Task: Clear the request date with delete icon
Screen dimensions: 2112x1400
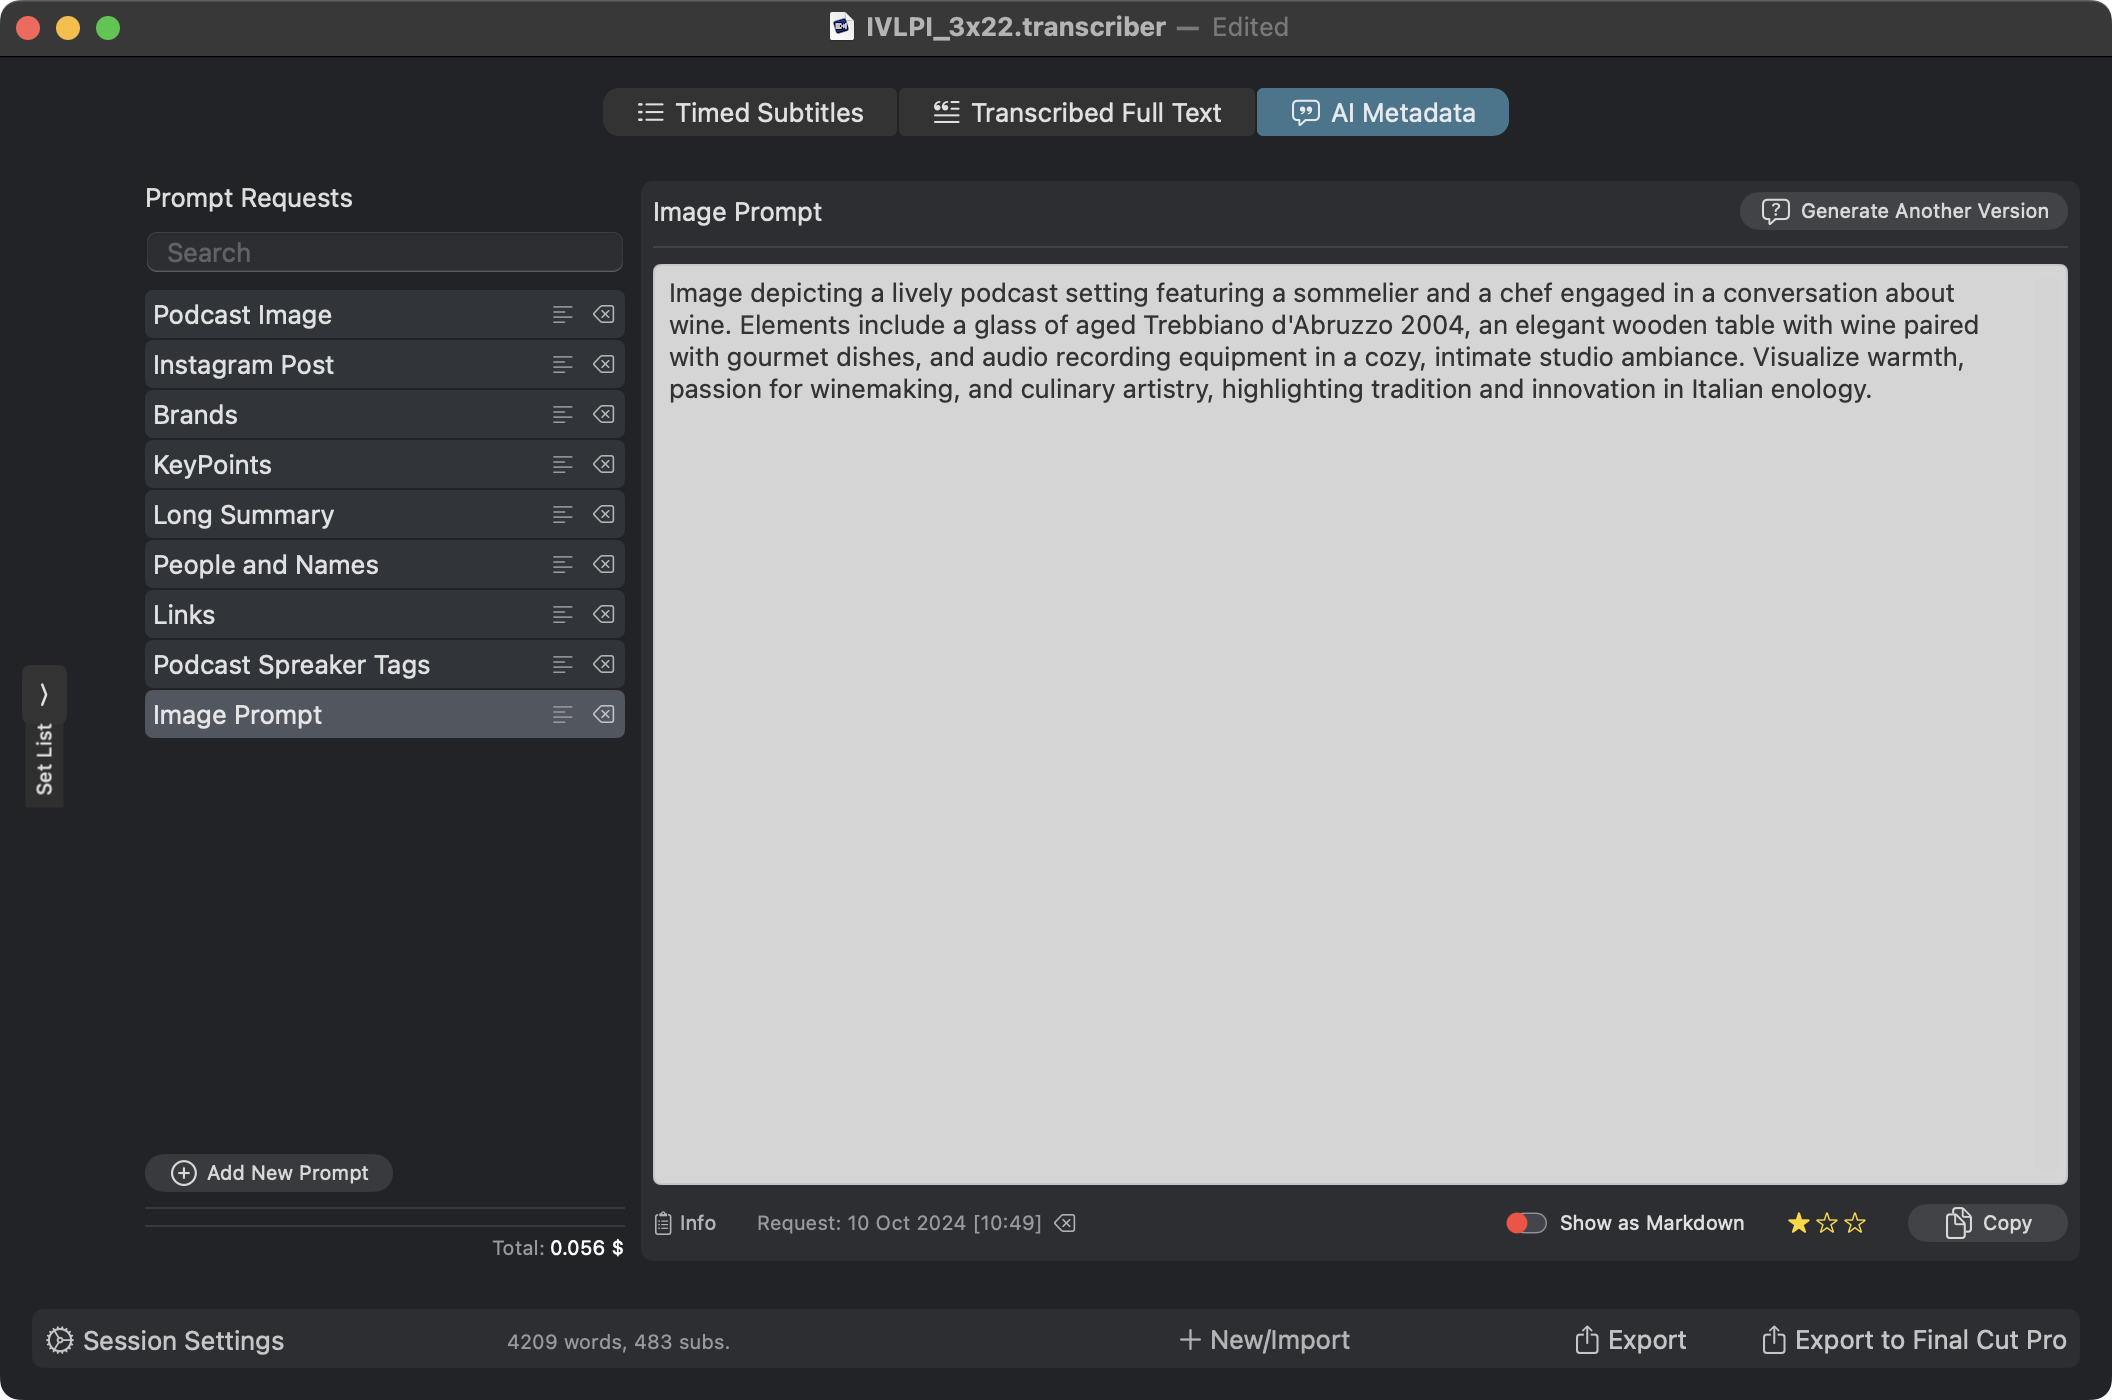Action: coord(1065,1223)
